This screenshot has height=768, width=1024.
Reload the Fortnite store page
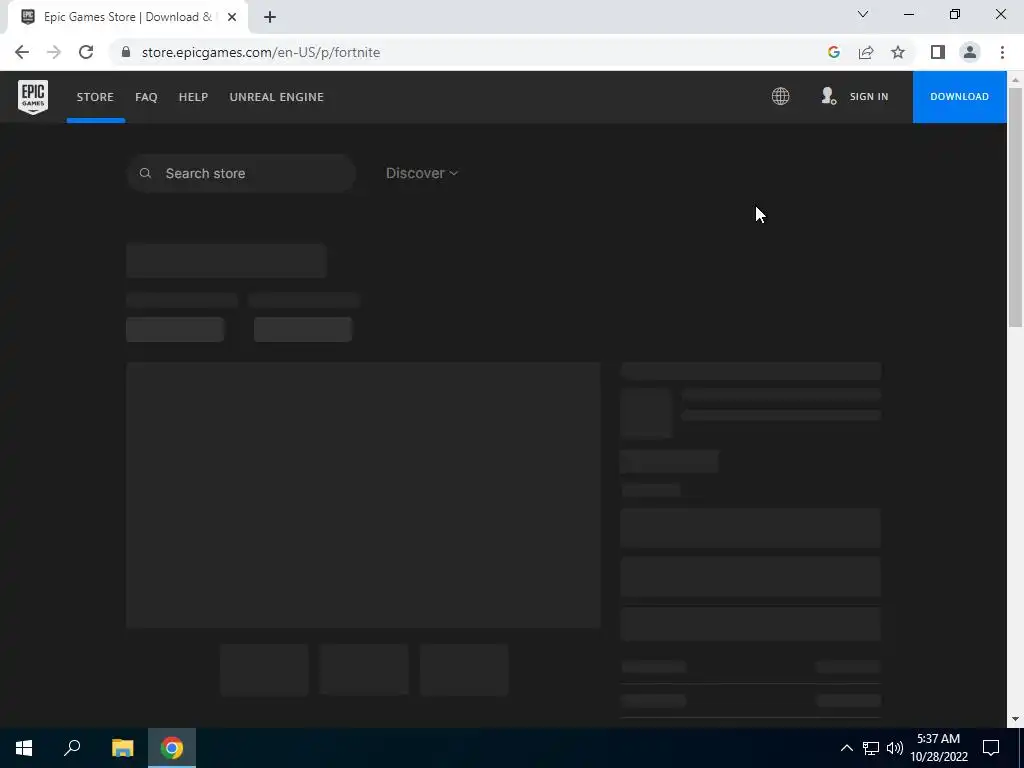pyautogui.click(x=86, y=52)
